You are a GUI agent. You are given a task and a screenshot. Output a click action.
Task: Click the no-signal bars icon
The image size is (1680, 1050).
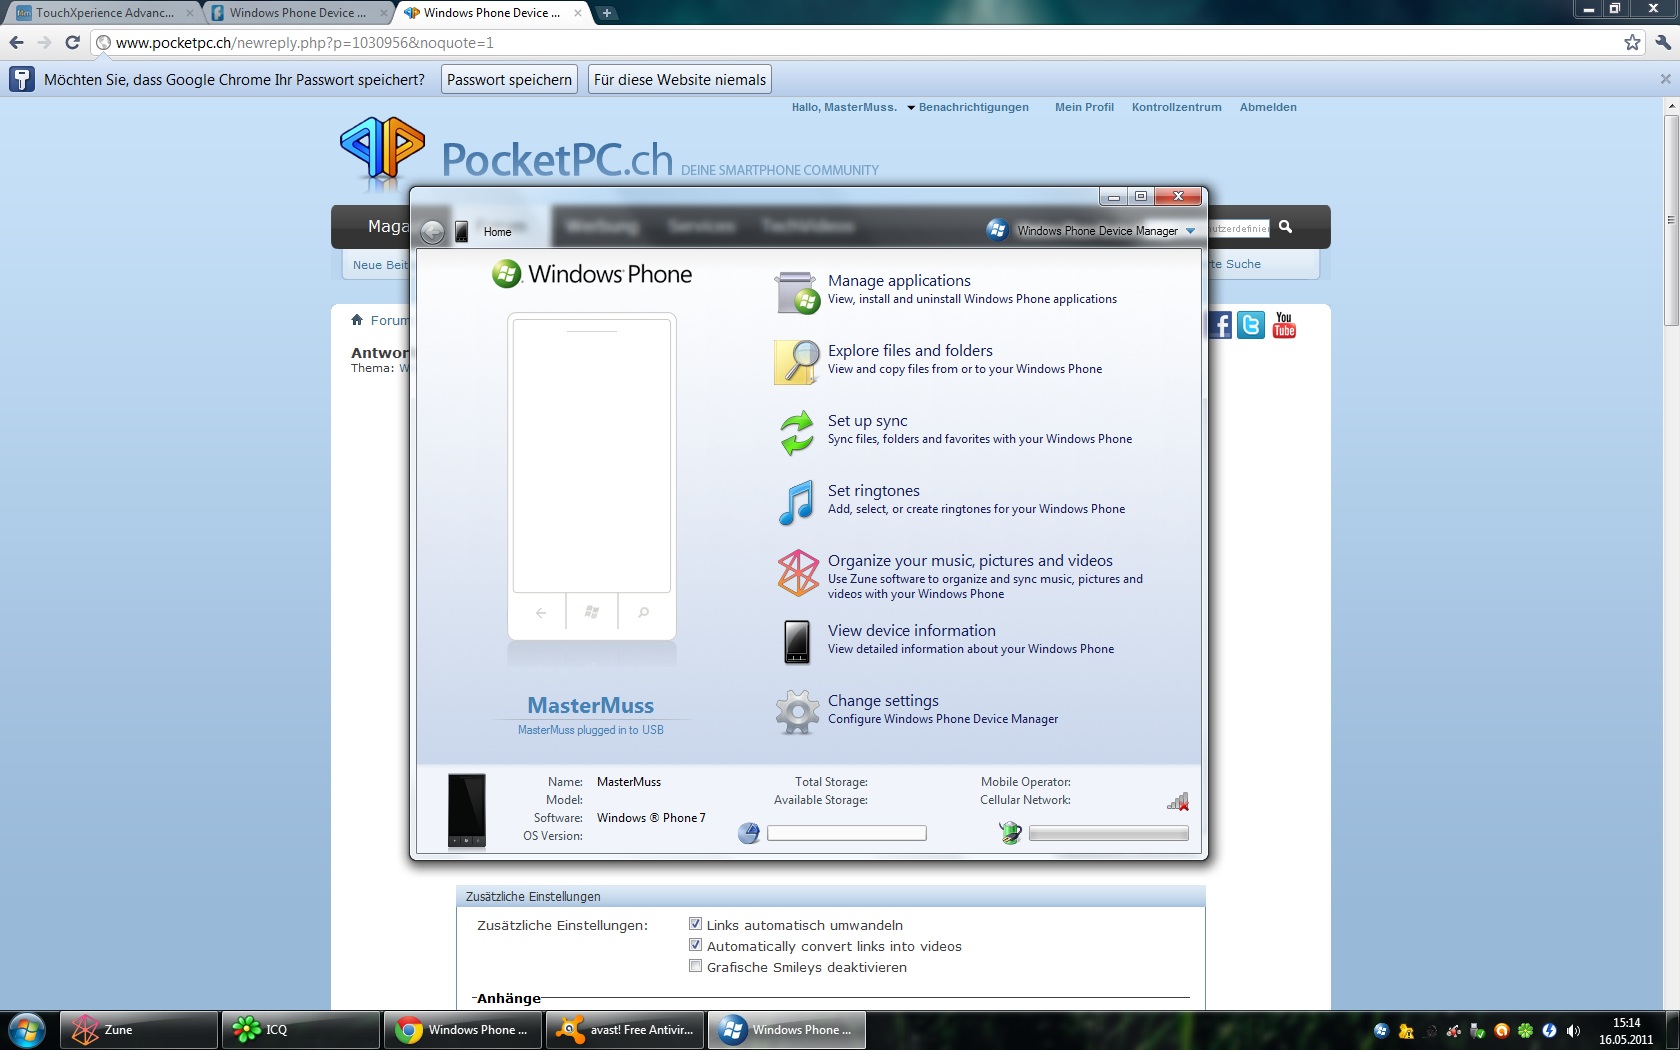pyautogui.click(x=1178, y=801)
